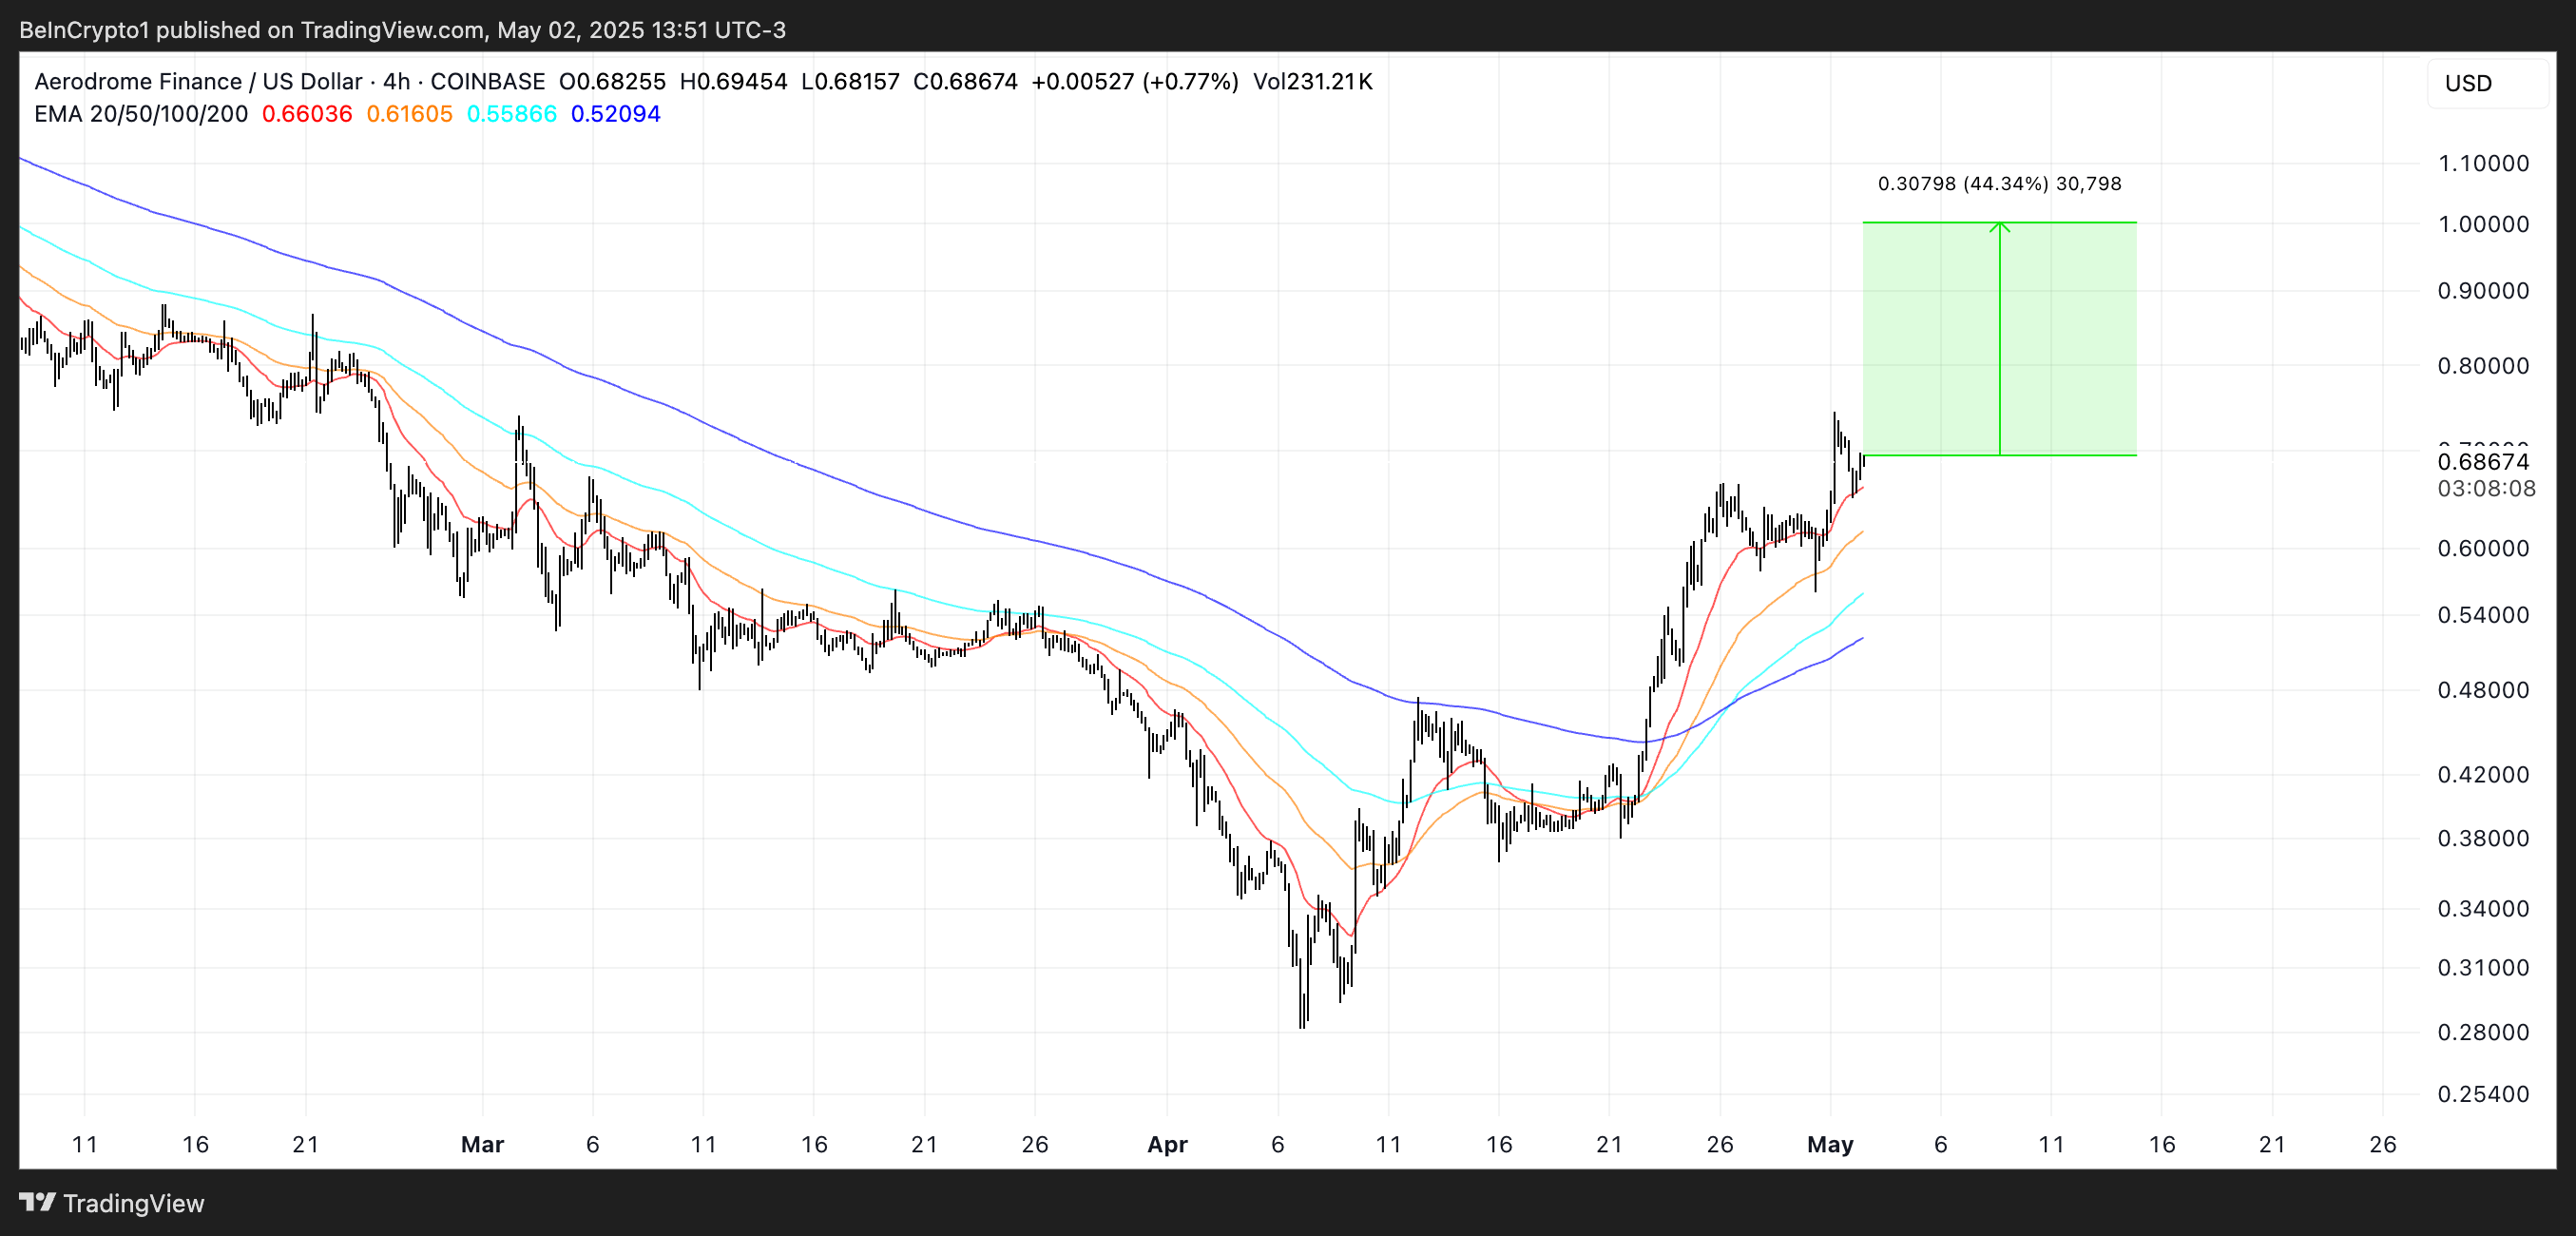This screenshot has height=1236, width=2576.
Task: Click the Vol 231.21K volume readout
Action: coord(1312,81)
